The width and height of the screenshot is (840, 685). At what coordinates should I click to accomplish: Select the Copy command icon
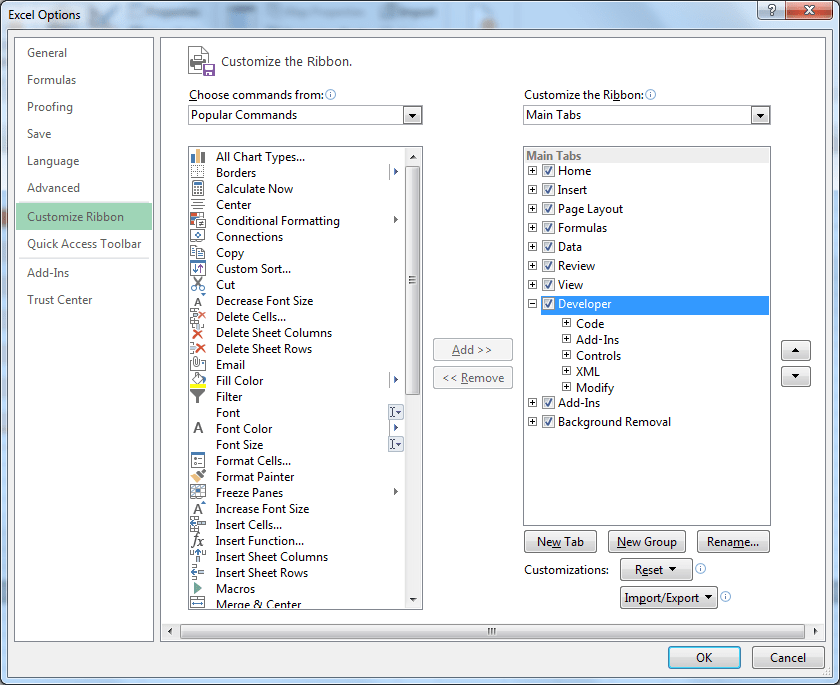coord(197,252)
